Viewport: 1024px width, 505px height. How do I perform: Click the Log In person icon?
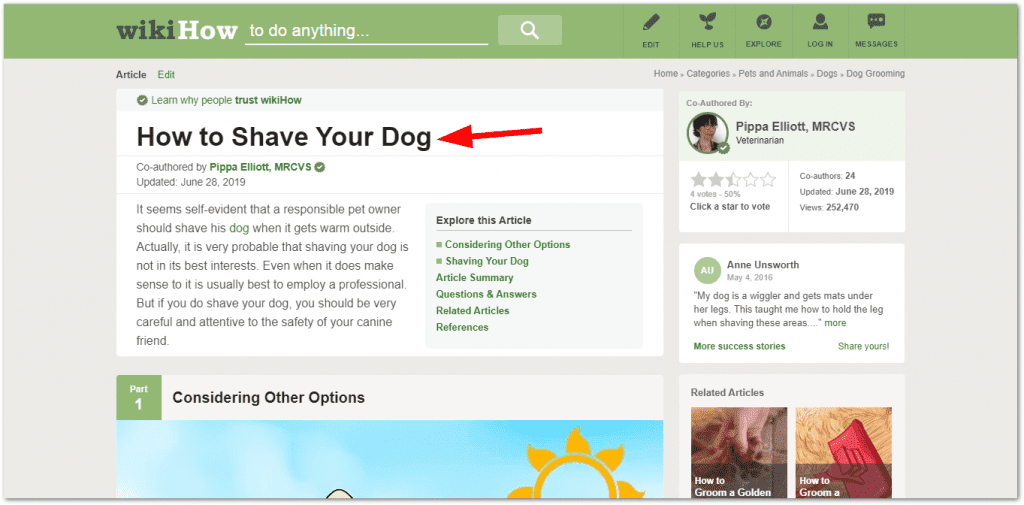tap(820, 23)
